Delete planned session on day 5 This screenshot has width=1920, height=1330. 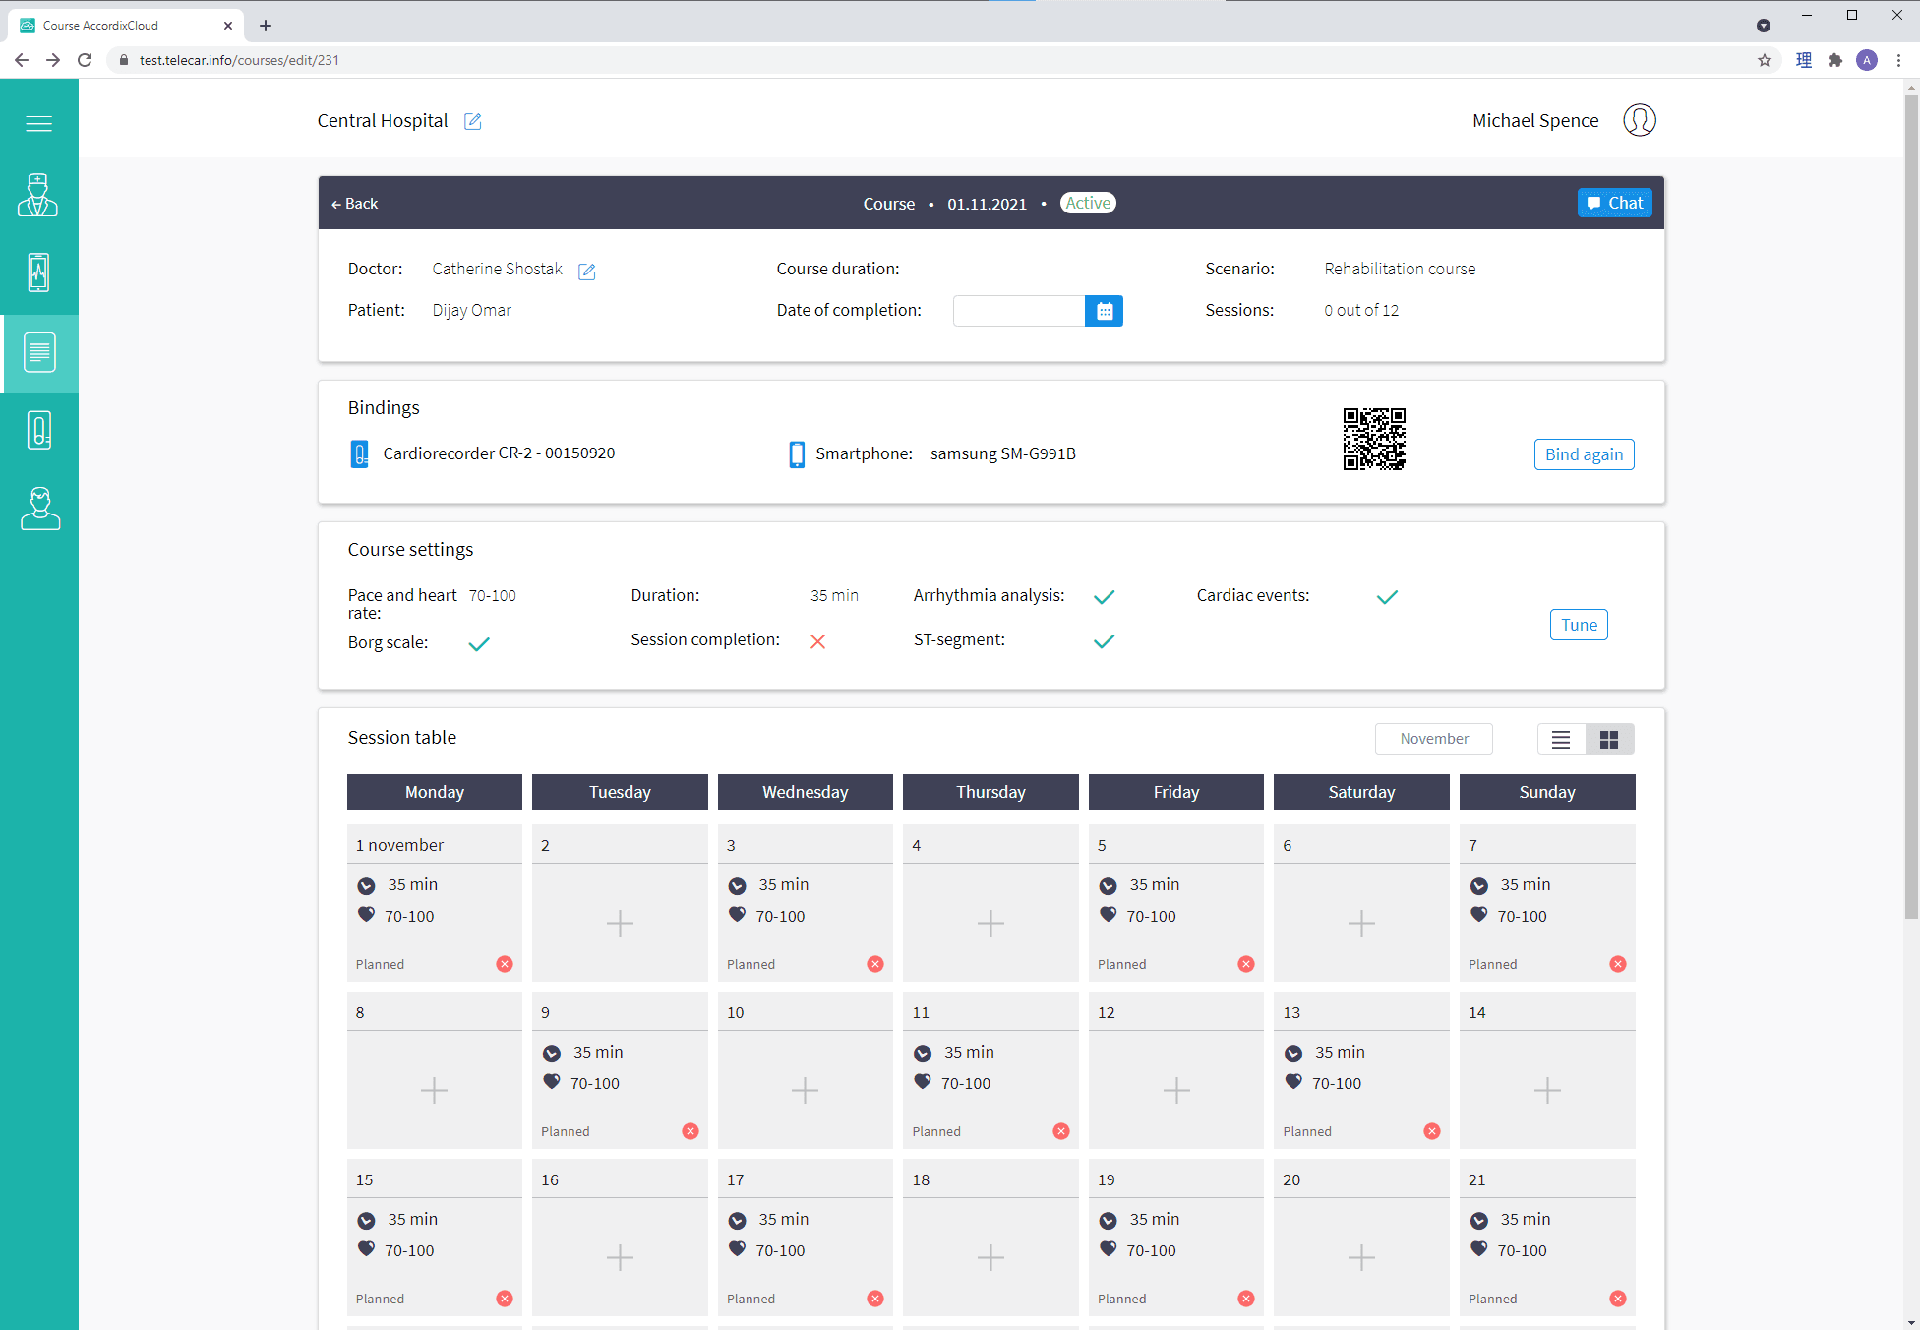click(x=1246, y=964)
